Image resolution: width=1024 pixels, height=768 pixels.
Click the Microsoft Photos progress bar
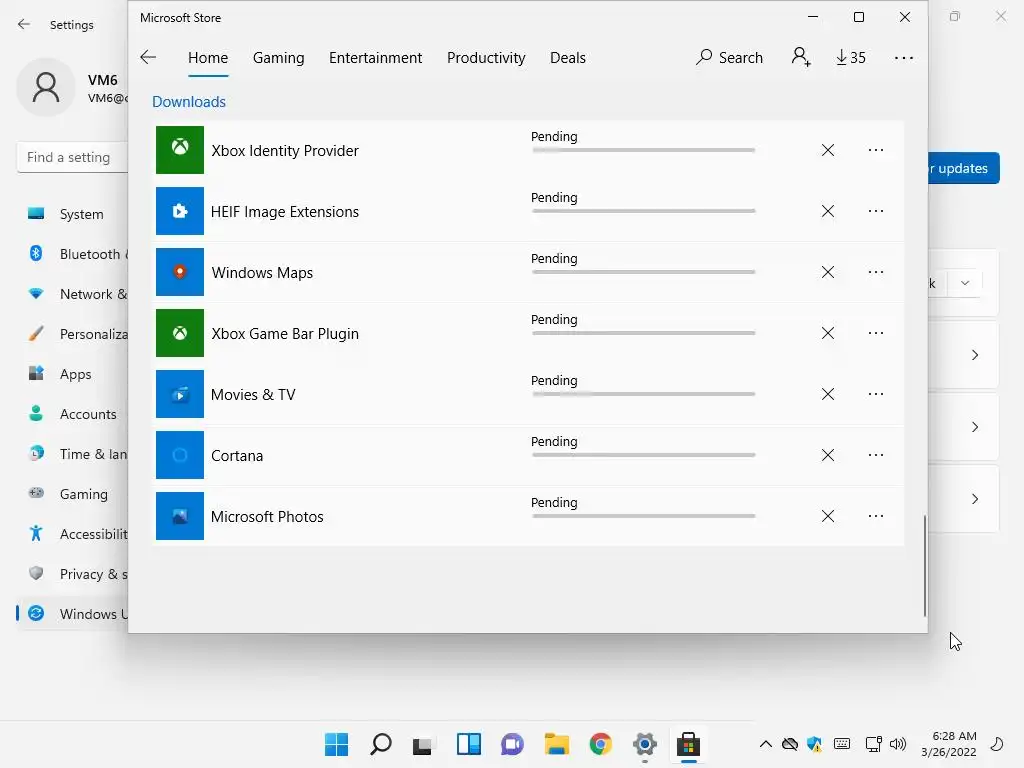643,516
